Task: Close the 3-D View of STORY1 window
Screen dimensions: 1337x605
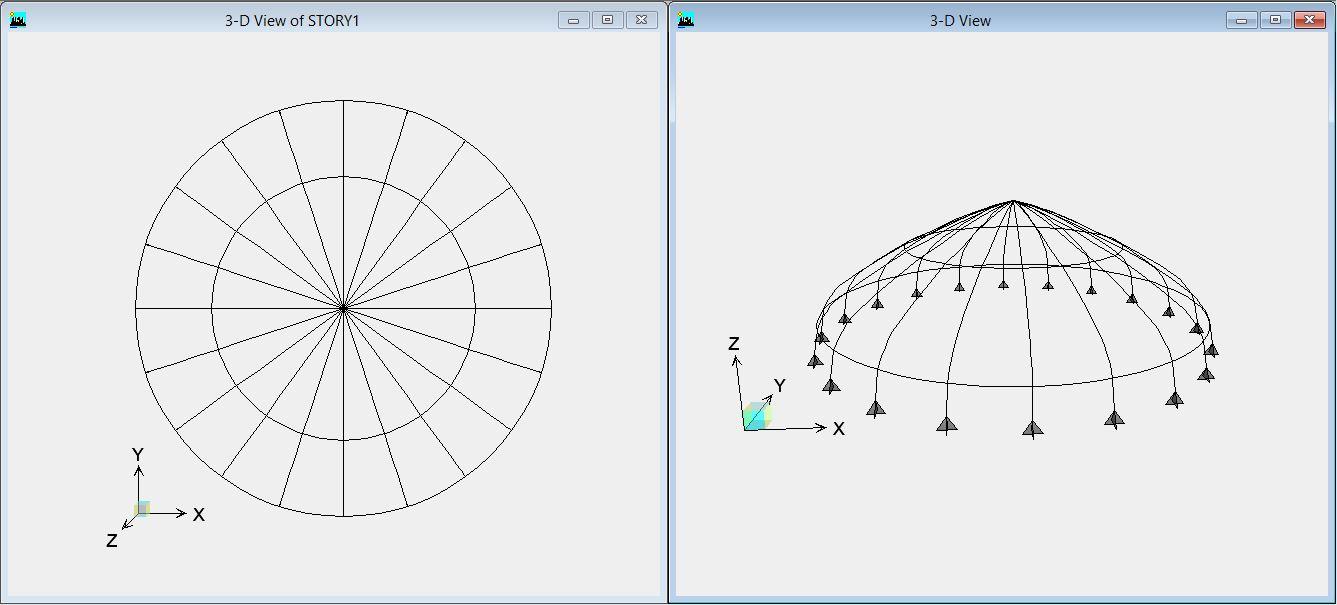Action: coord(641,19)
